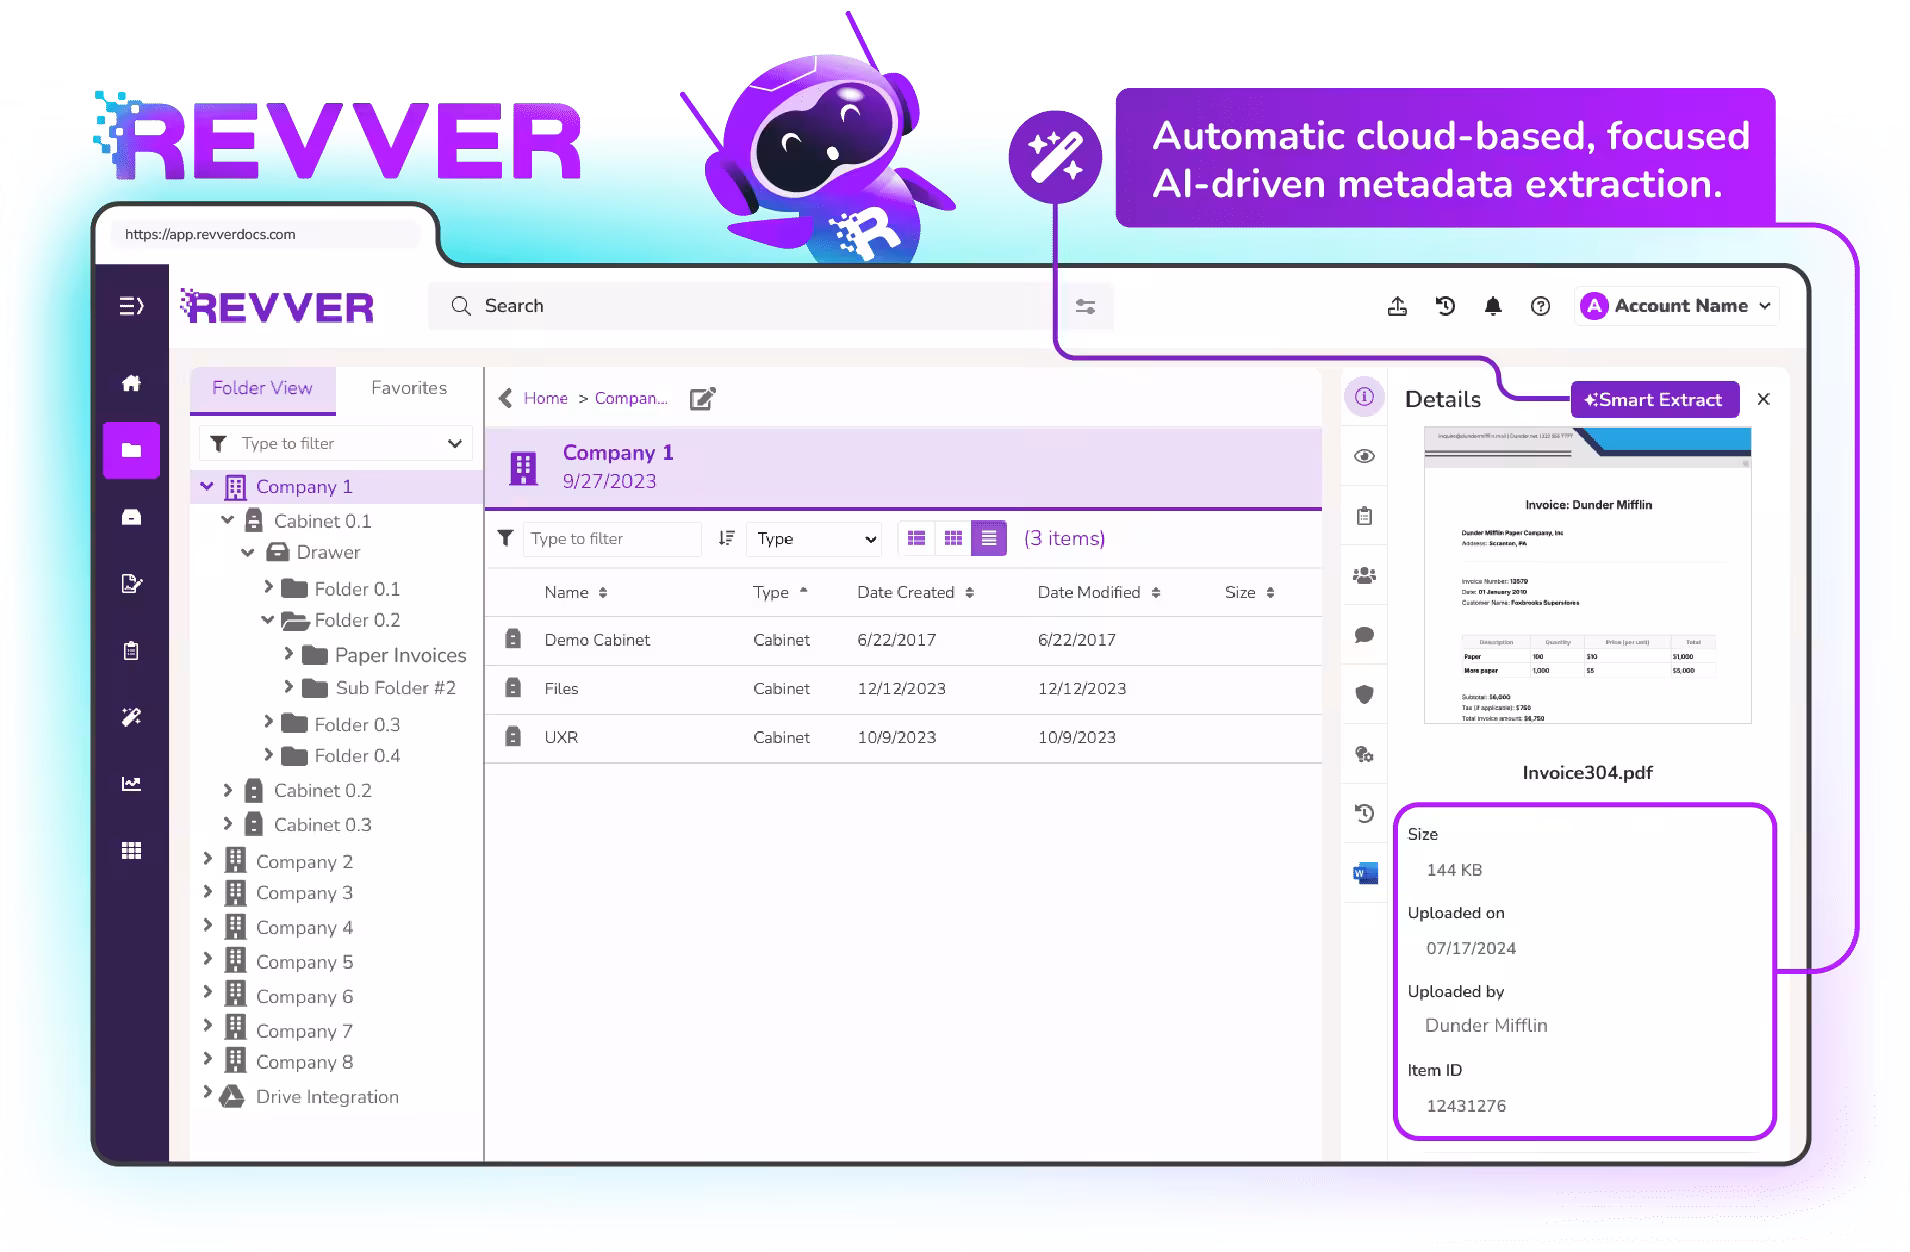Open the Smart Extract wand icon in sidebar
This screenshot has width=1910, height=1252.
click(131, 717)
